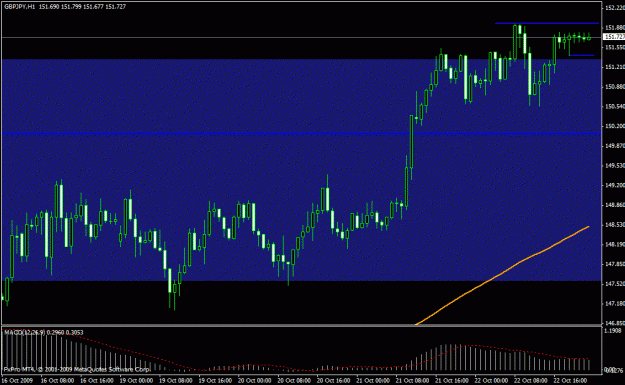Click the 150.88 price axis label

tap(615, 86)
